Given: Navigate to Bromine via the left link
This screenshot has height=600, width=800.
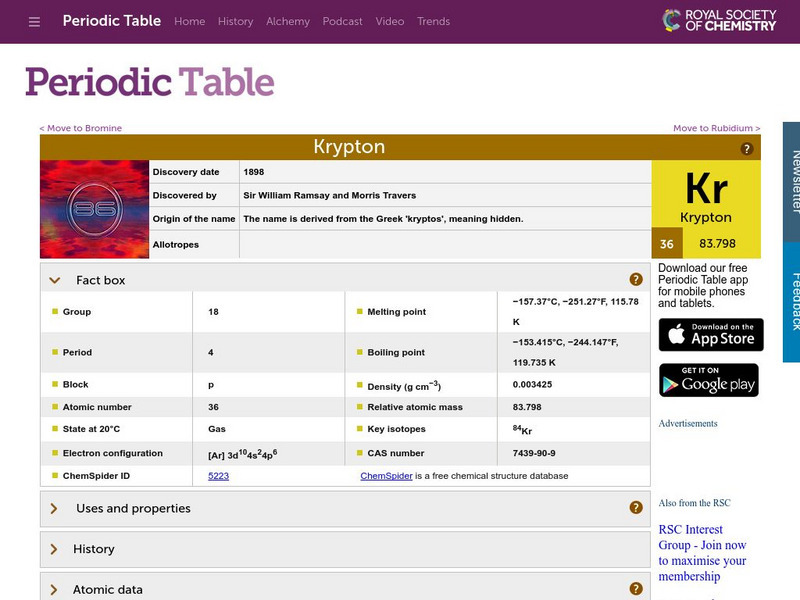Looking at the screenshot, I should click(80, 128).
